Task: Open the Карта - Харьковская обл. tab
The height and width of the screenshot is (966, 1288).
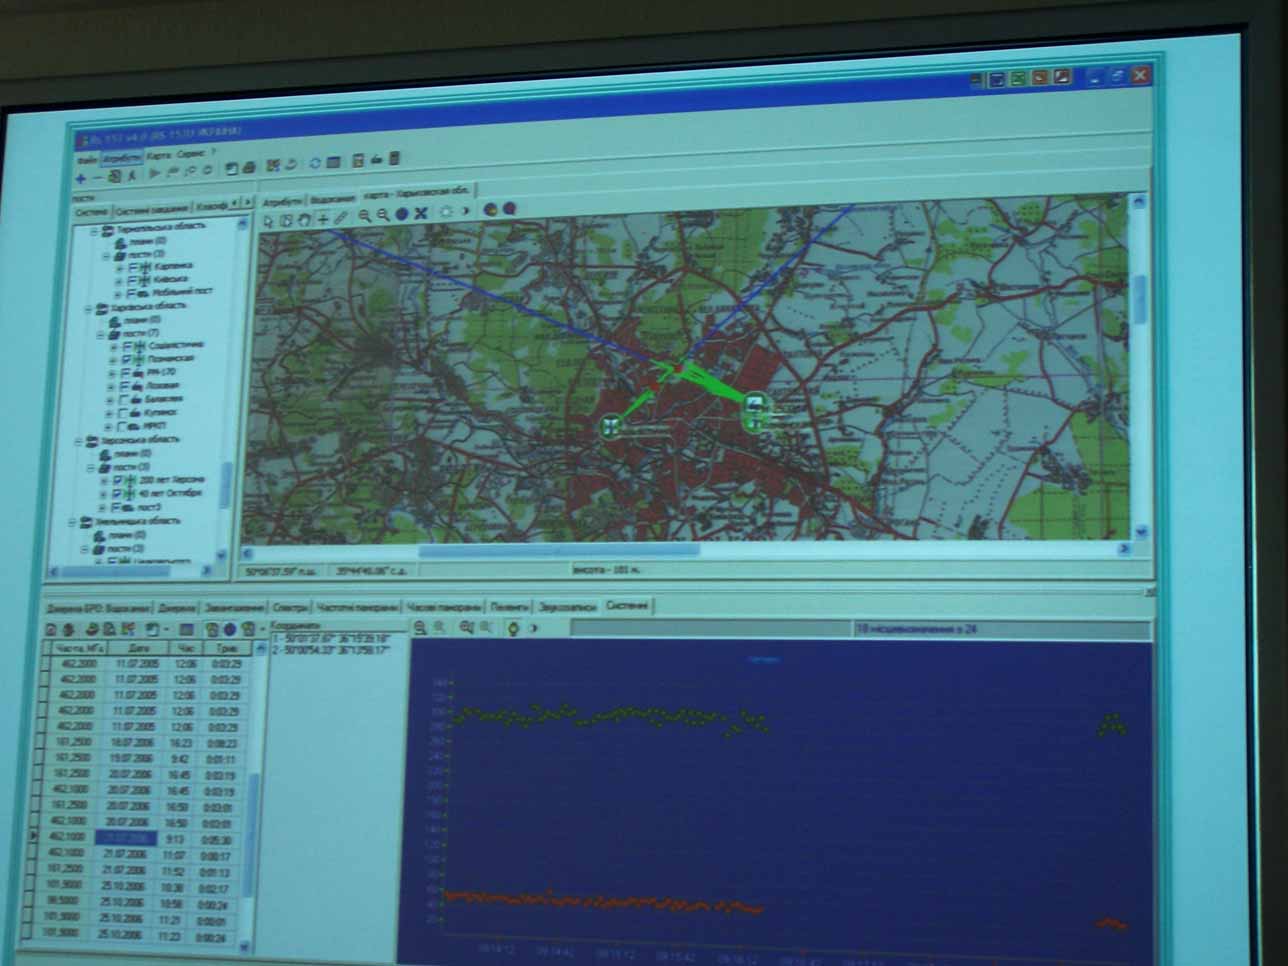Action: (418, 193)
